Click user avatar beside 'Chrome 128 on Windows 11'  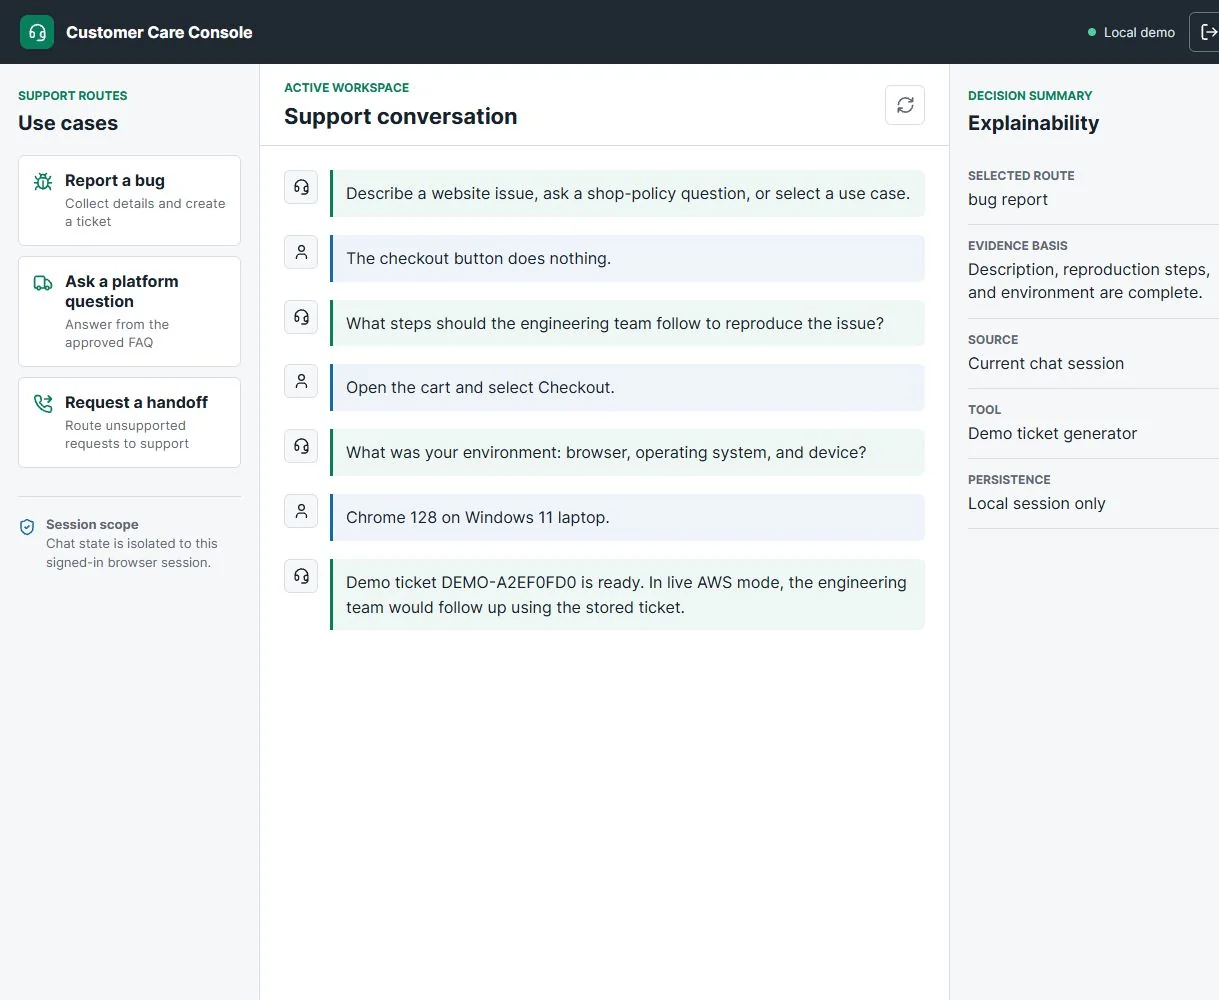(301, 511)
